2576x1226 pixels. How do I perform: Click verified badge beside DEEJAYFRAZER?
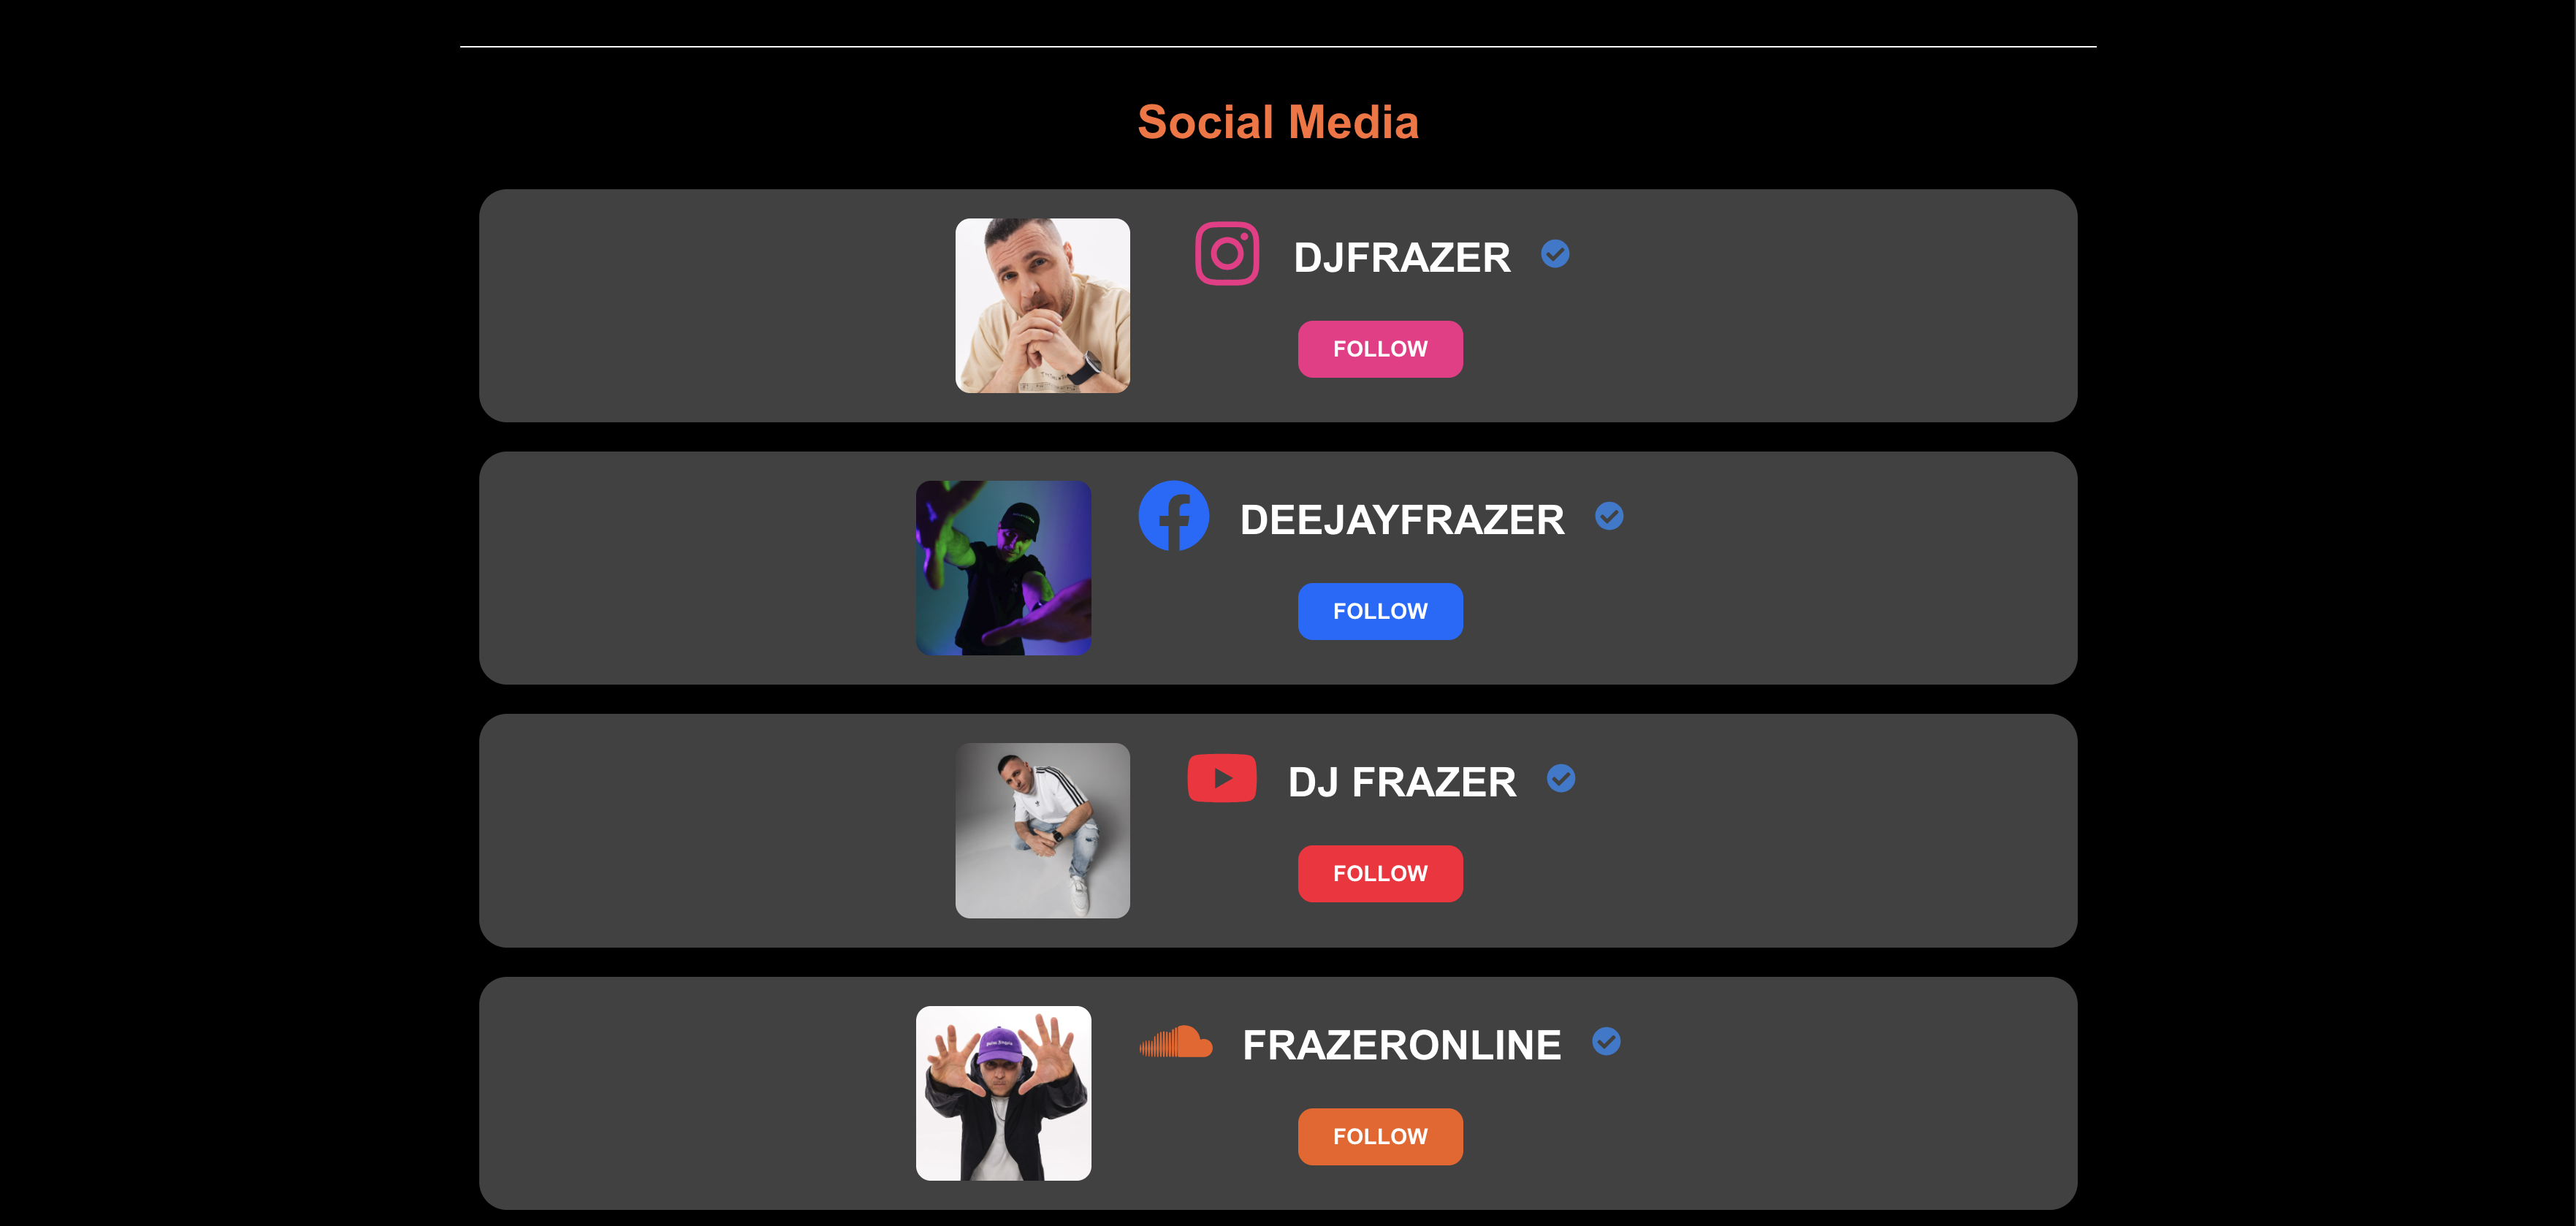coord(1609,516)
